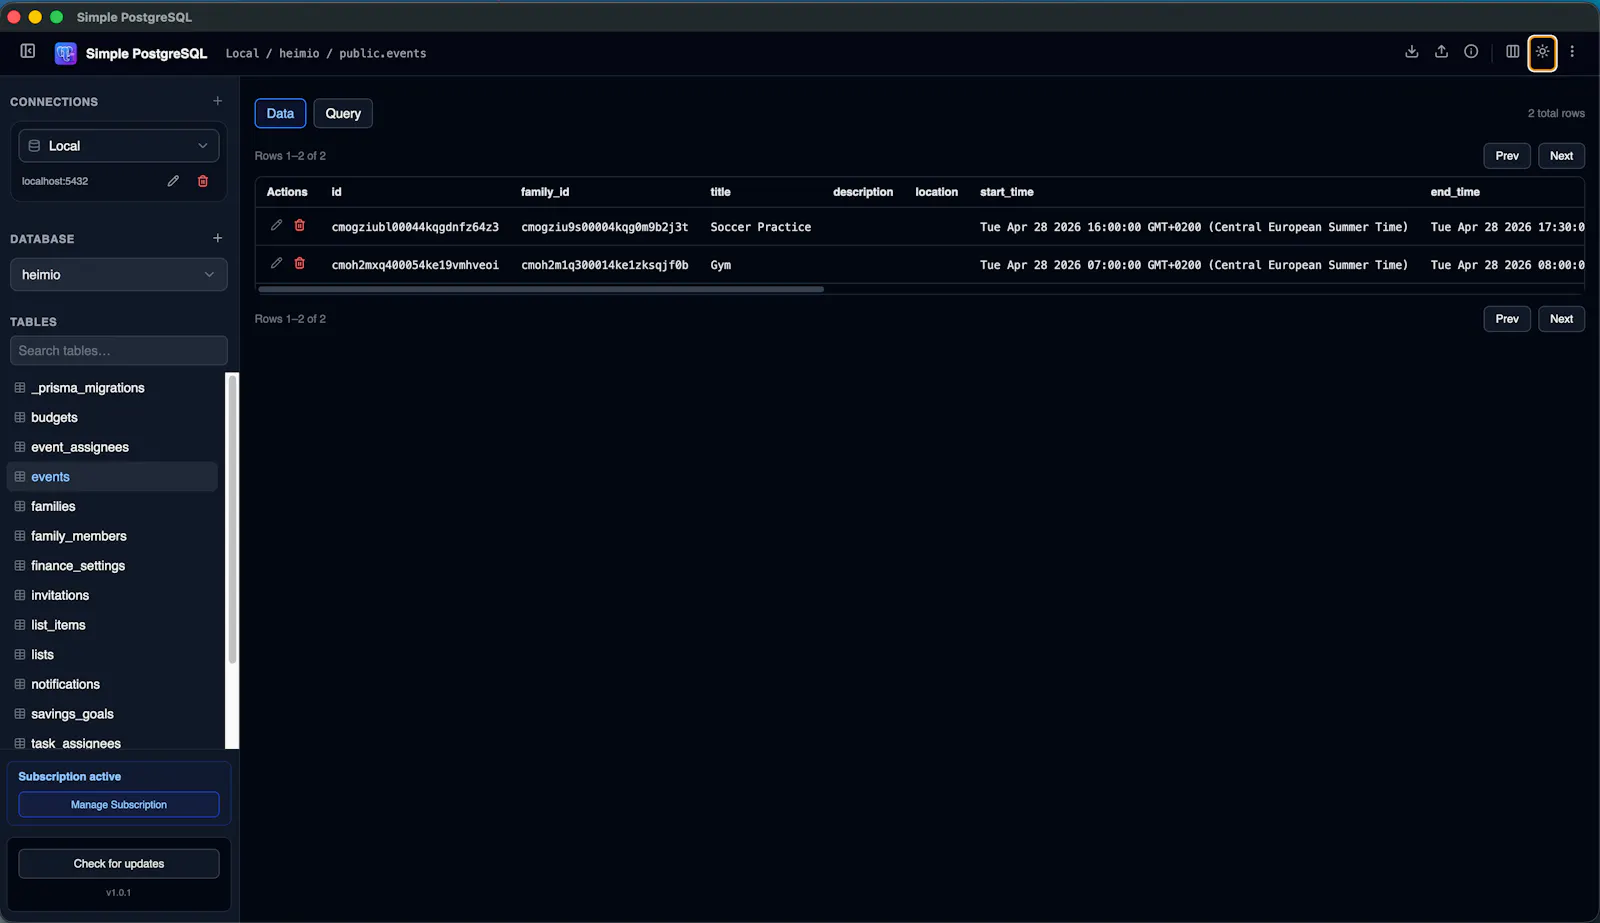Click the heimio breadcrumb

(x=299, y=53)
